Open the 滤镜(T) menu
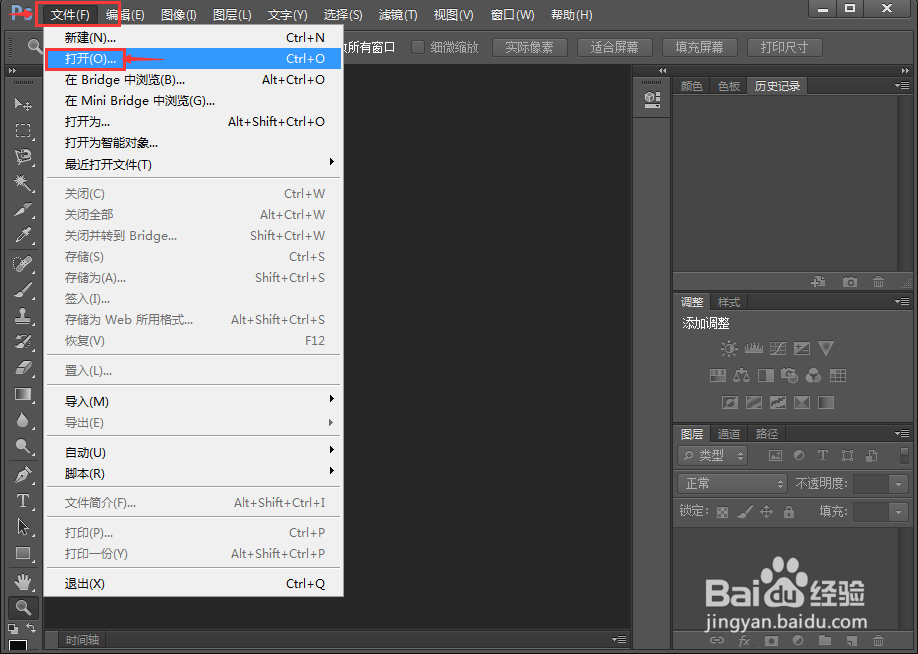918x654 pixels. (x=398, y=15)
